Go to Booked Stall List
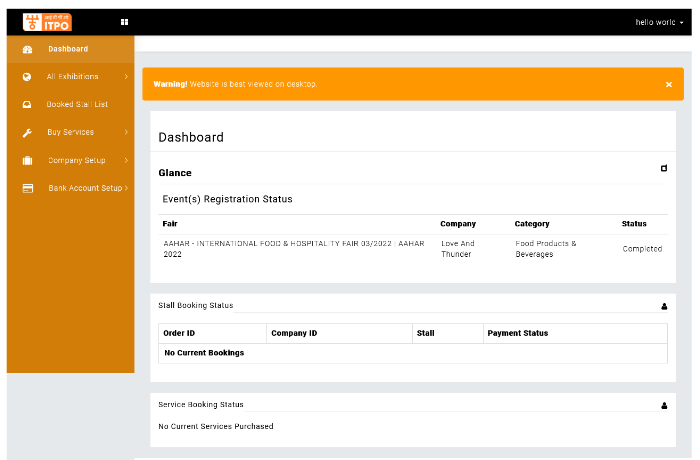 [71, 105]
